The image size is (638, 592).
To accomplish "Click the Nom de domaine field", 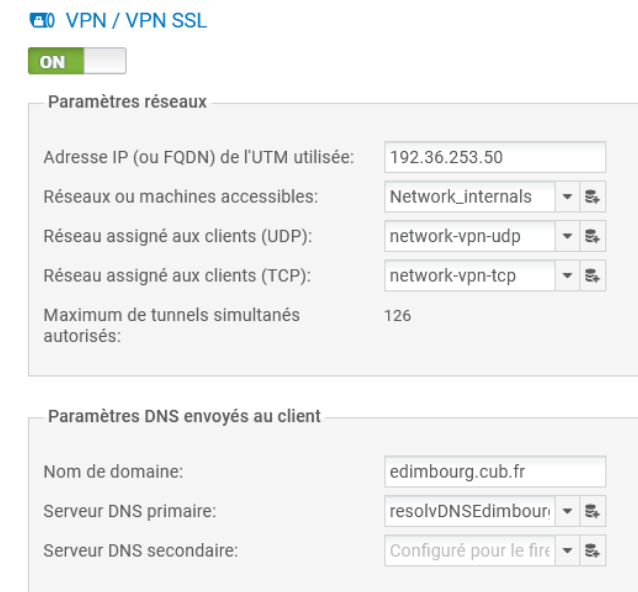I will click(x=495, y=468).
